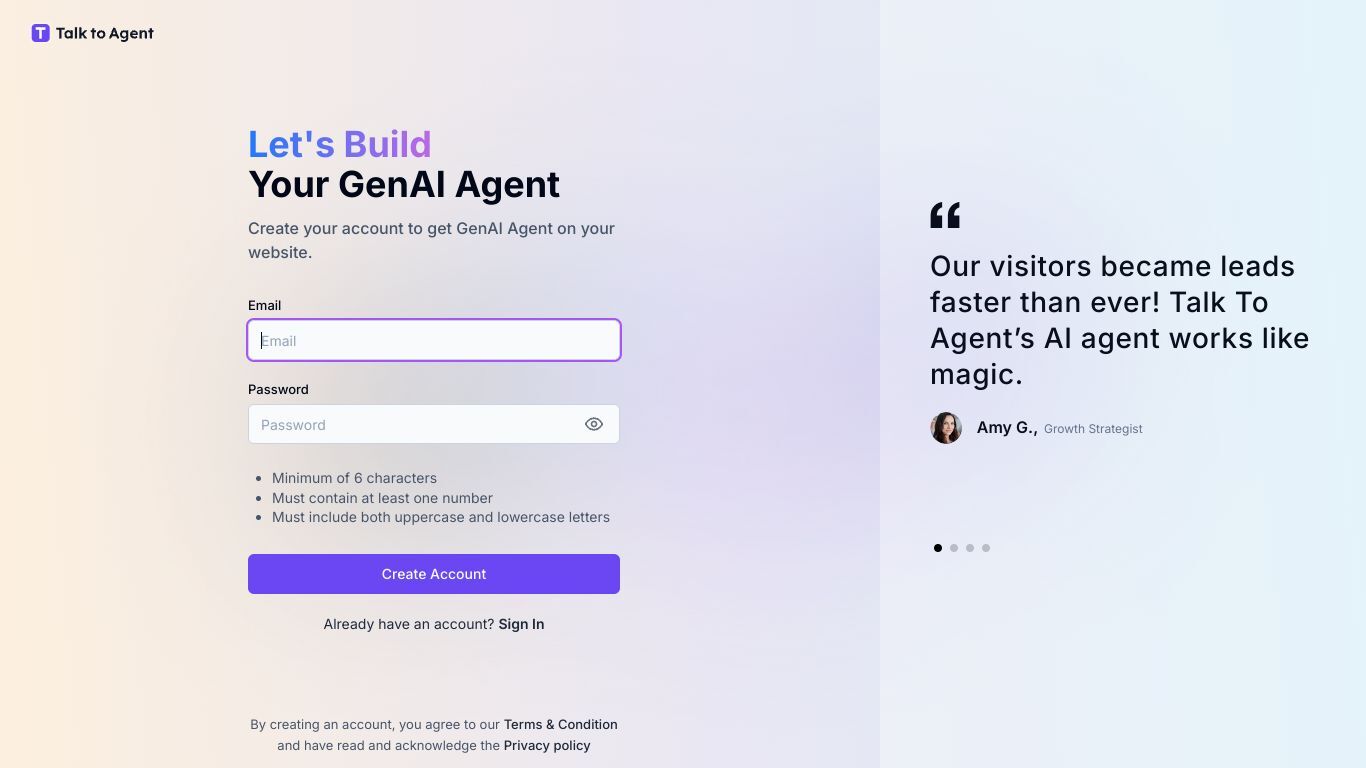Go to the fourth testimonial carousel dot
The image size is (1366, 768).
point(986,548)
